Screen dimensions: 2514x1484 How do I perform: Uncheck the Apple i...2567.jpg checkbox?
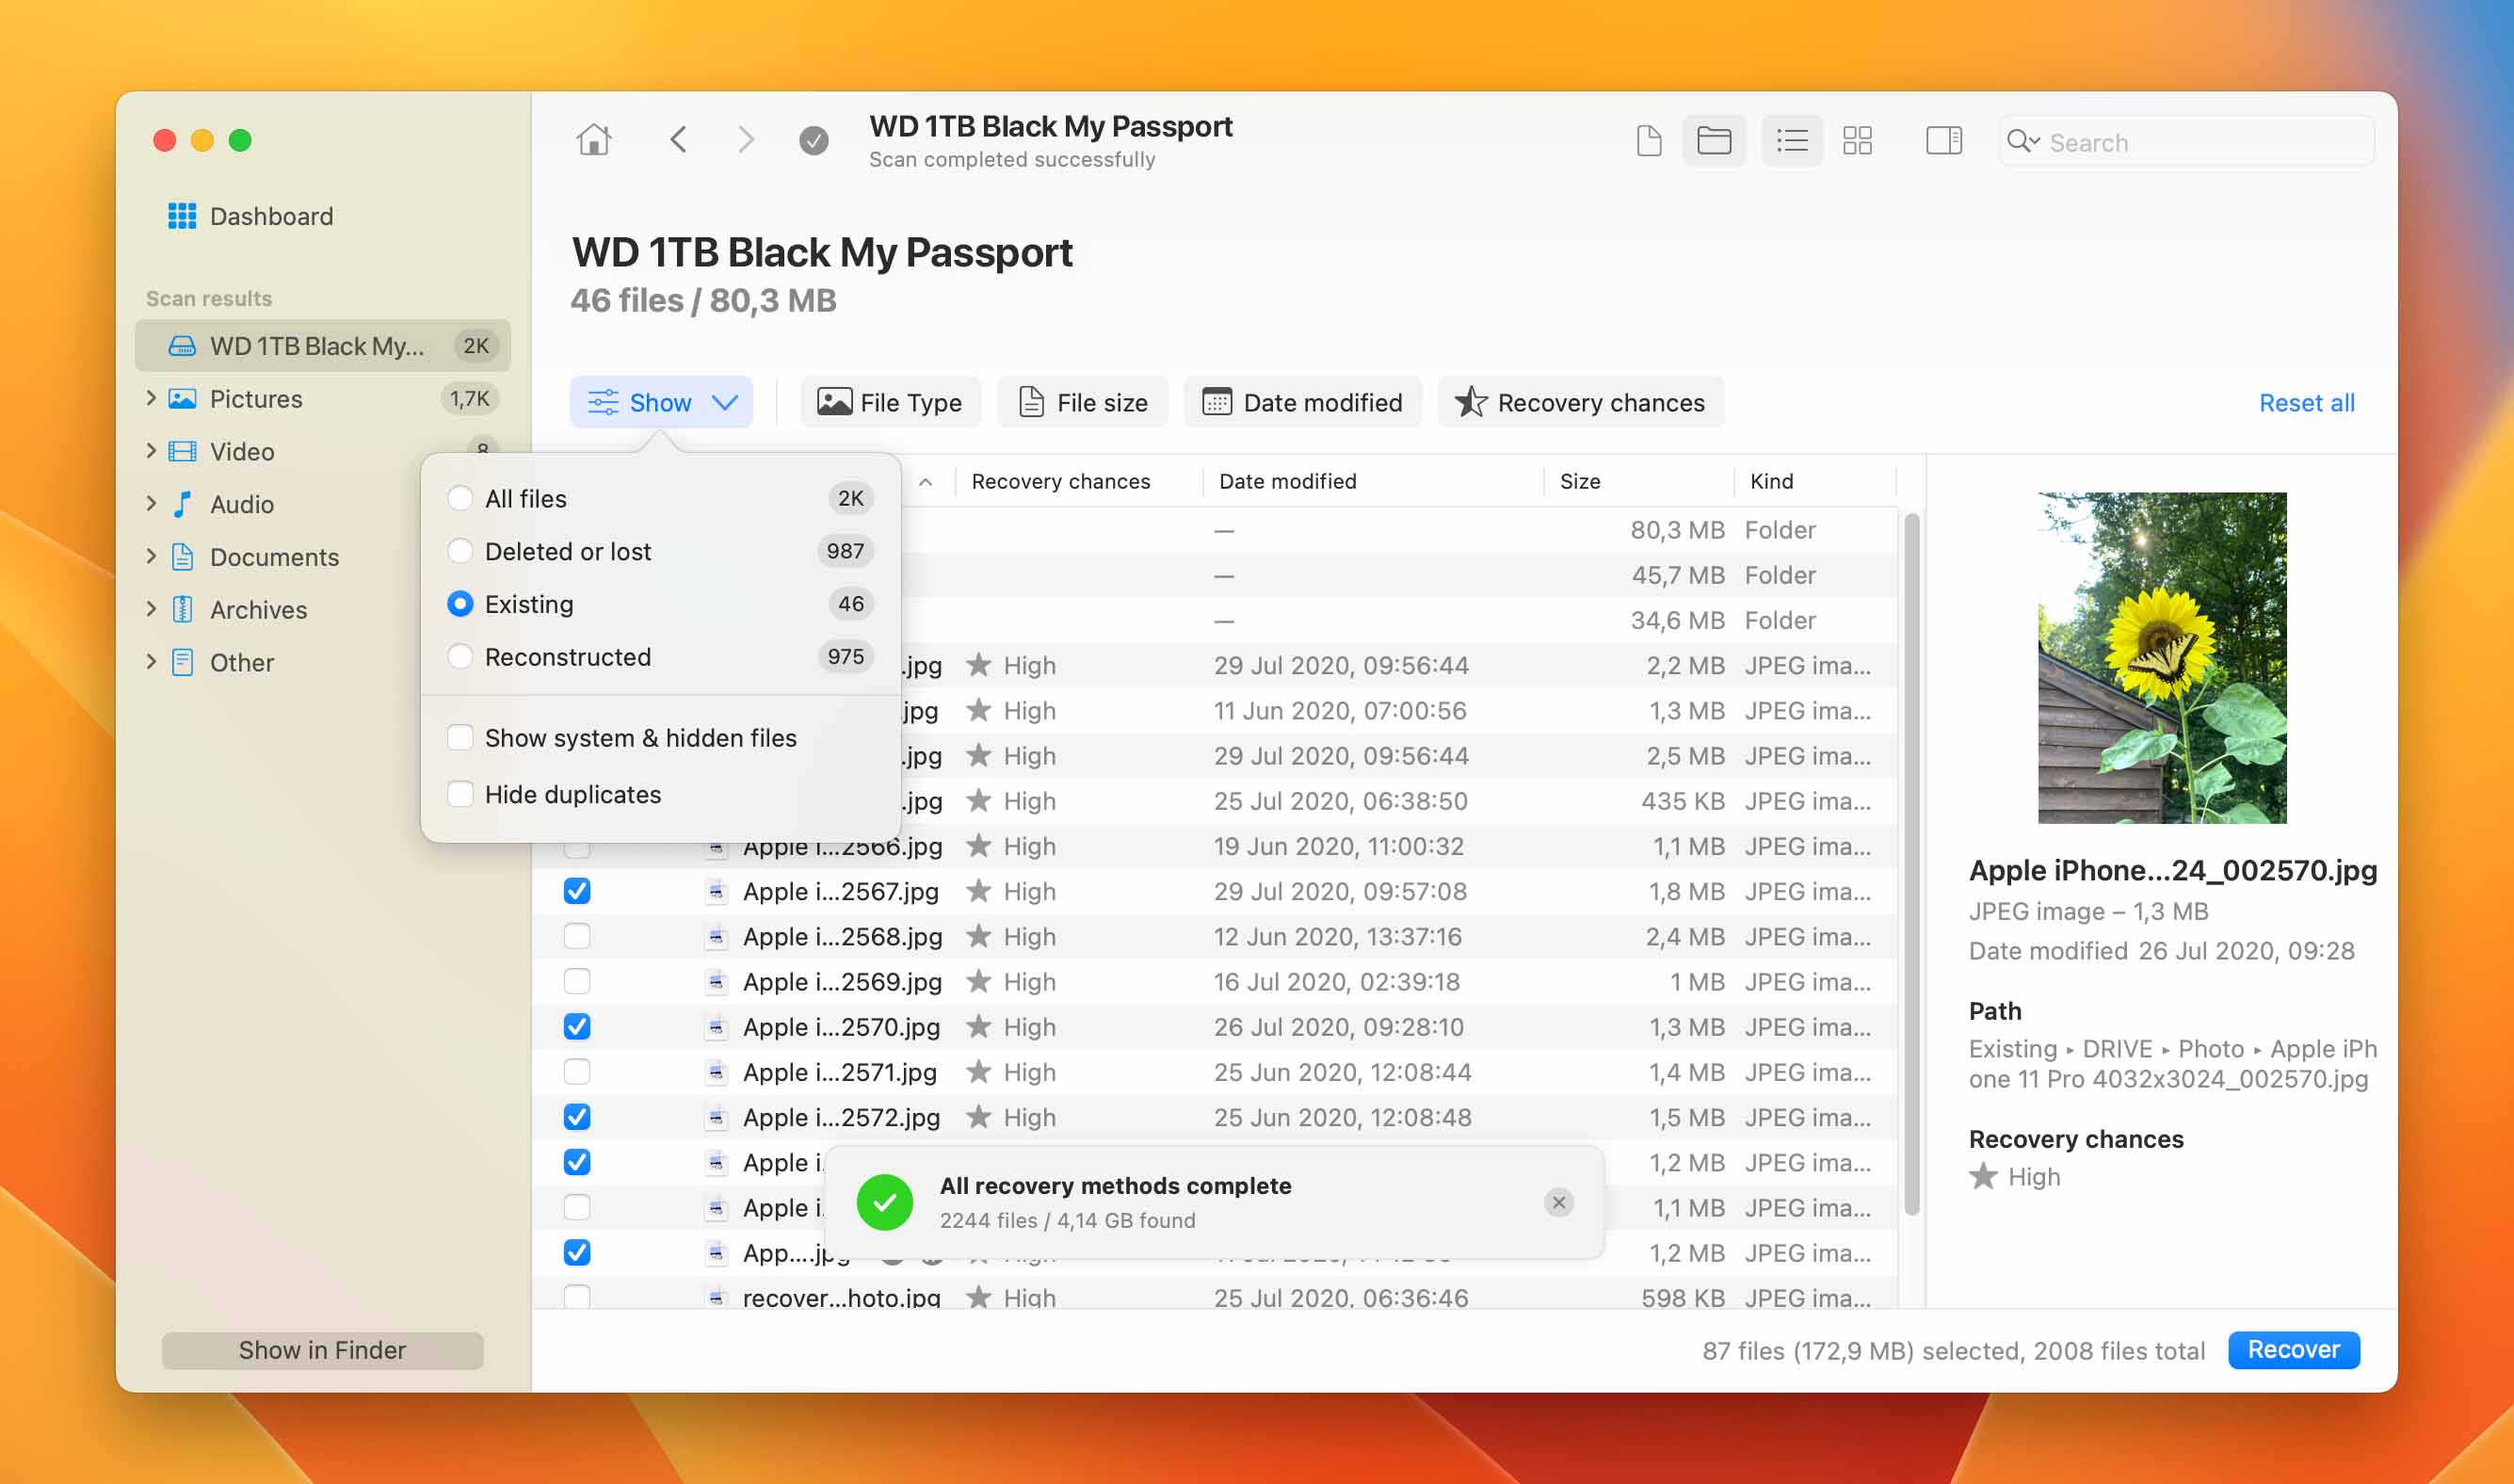tap(577, 891)
